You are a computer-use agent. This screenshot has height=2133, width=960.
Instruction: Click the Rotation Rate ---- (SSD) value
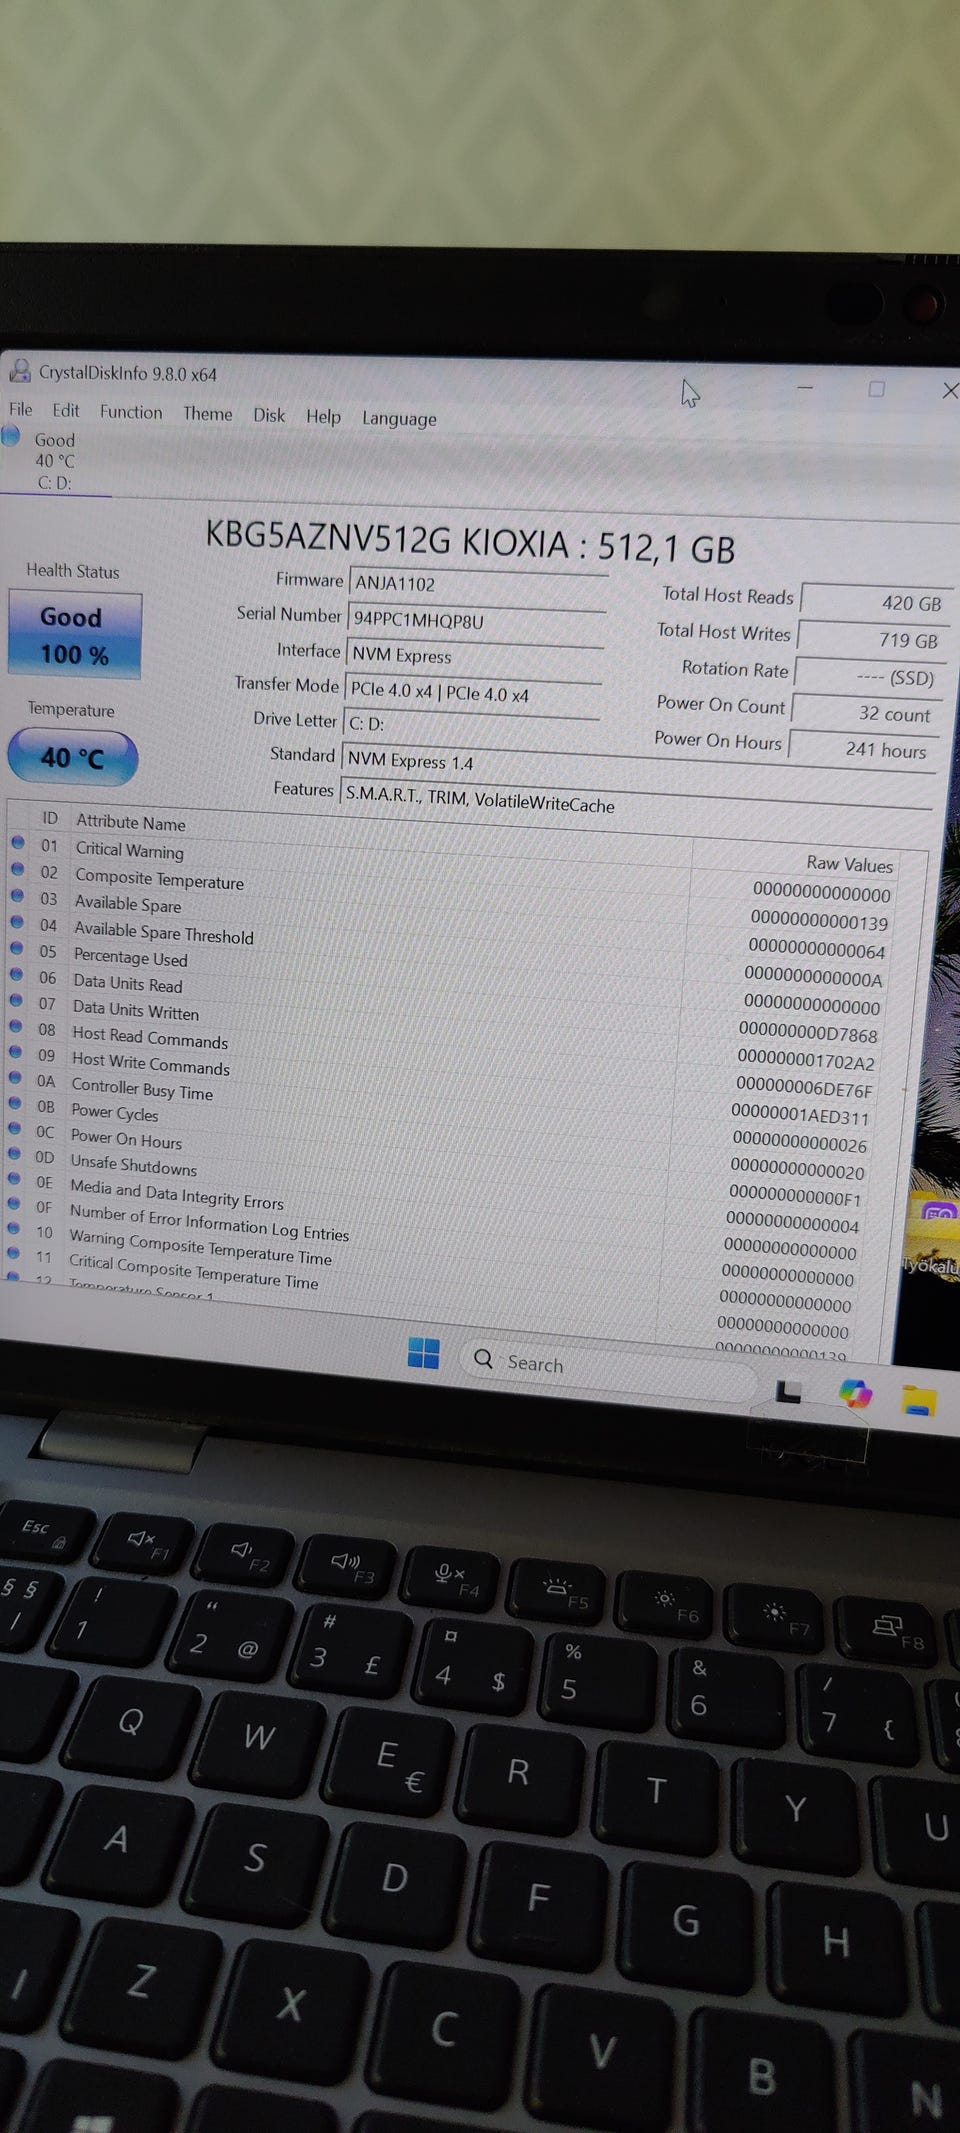(x=870, y=677)
